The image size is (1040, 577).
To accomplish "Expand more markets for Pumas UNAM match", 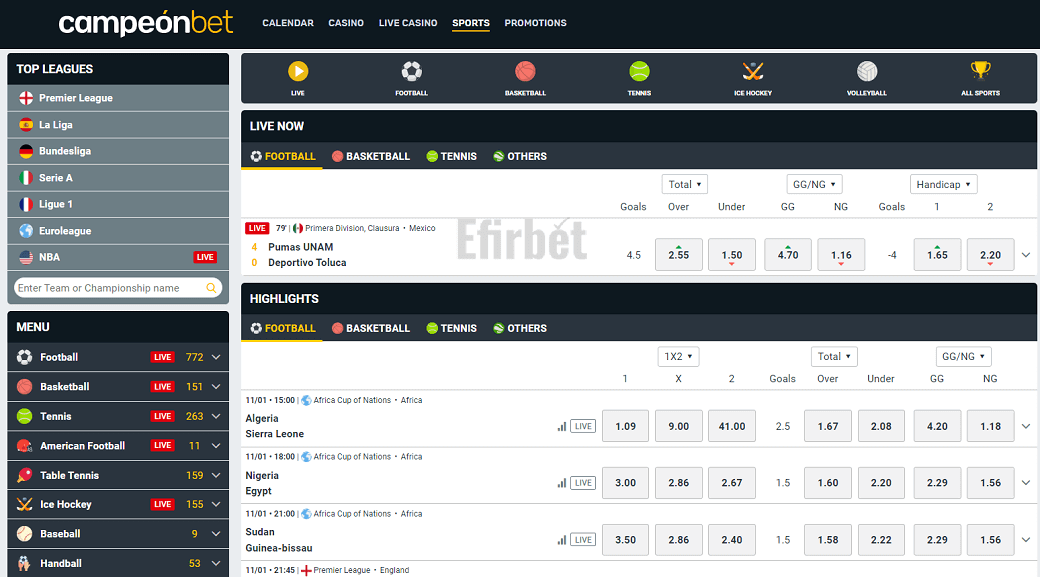I will (1026, 255).
